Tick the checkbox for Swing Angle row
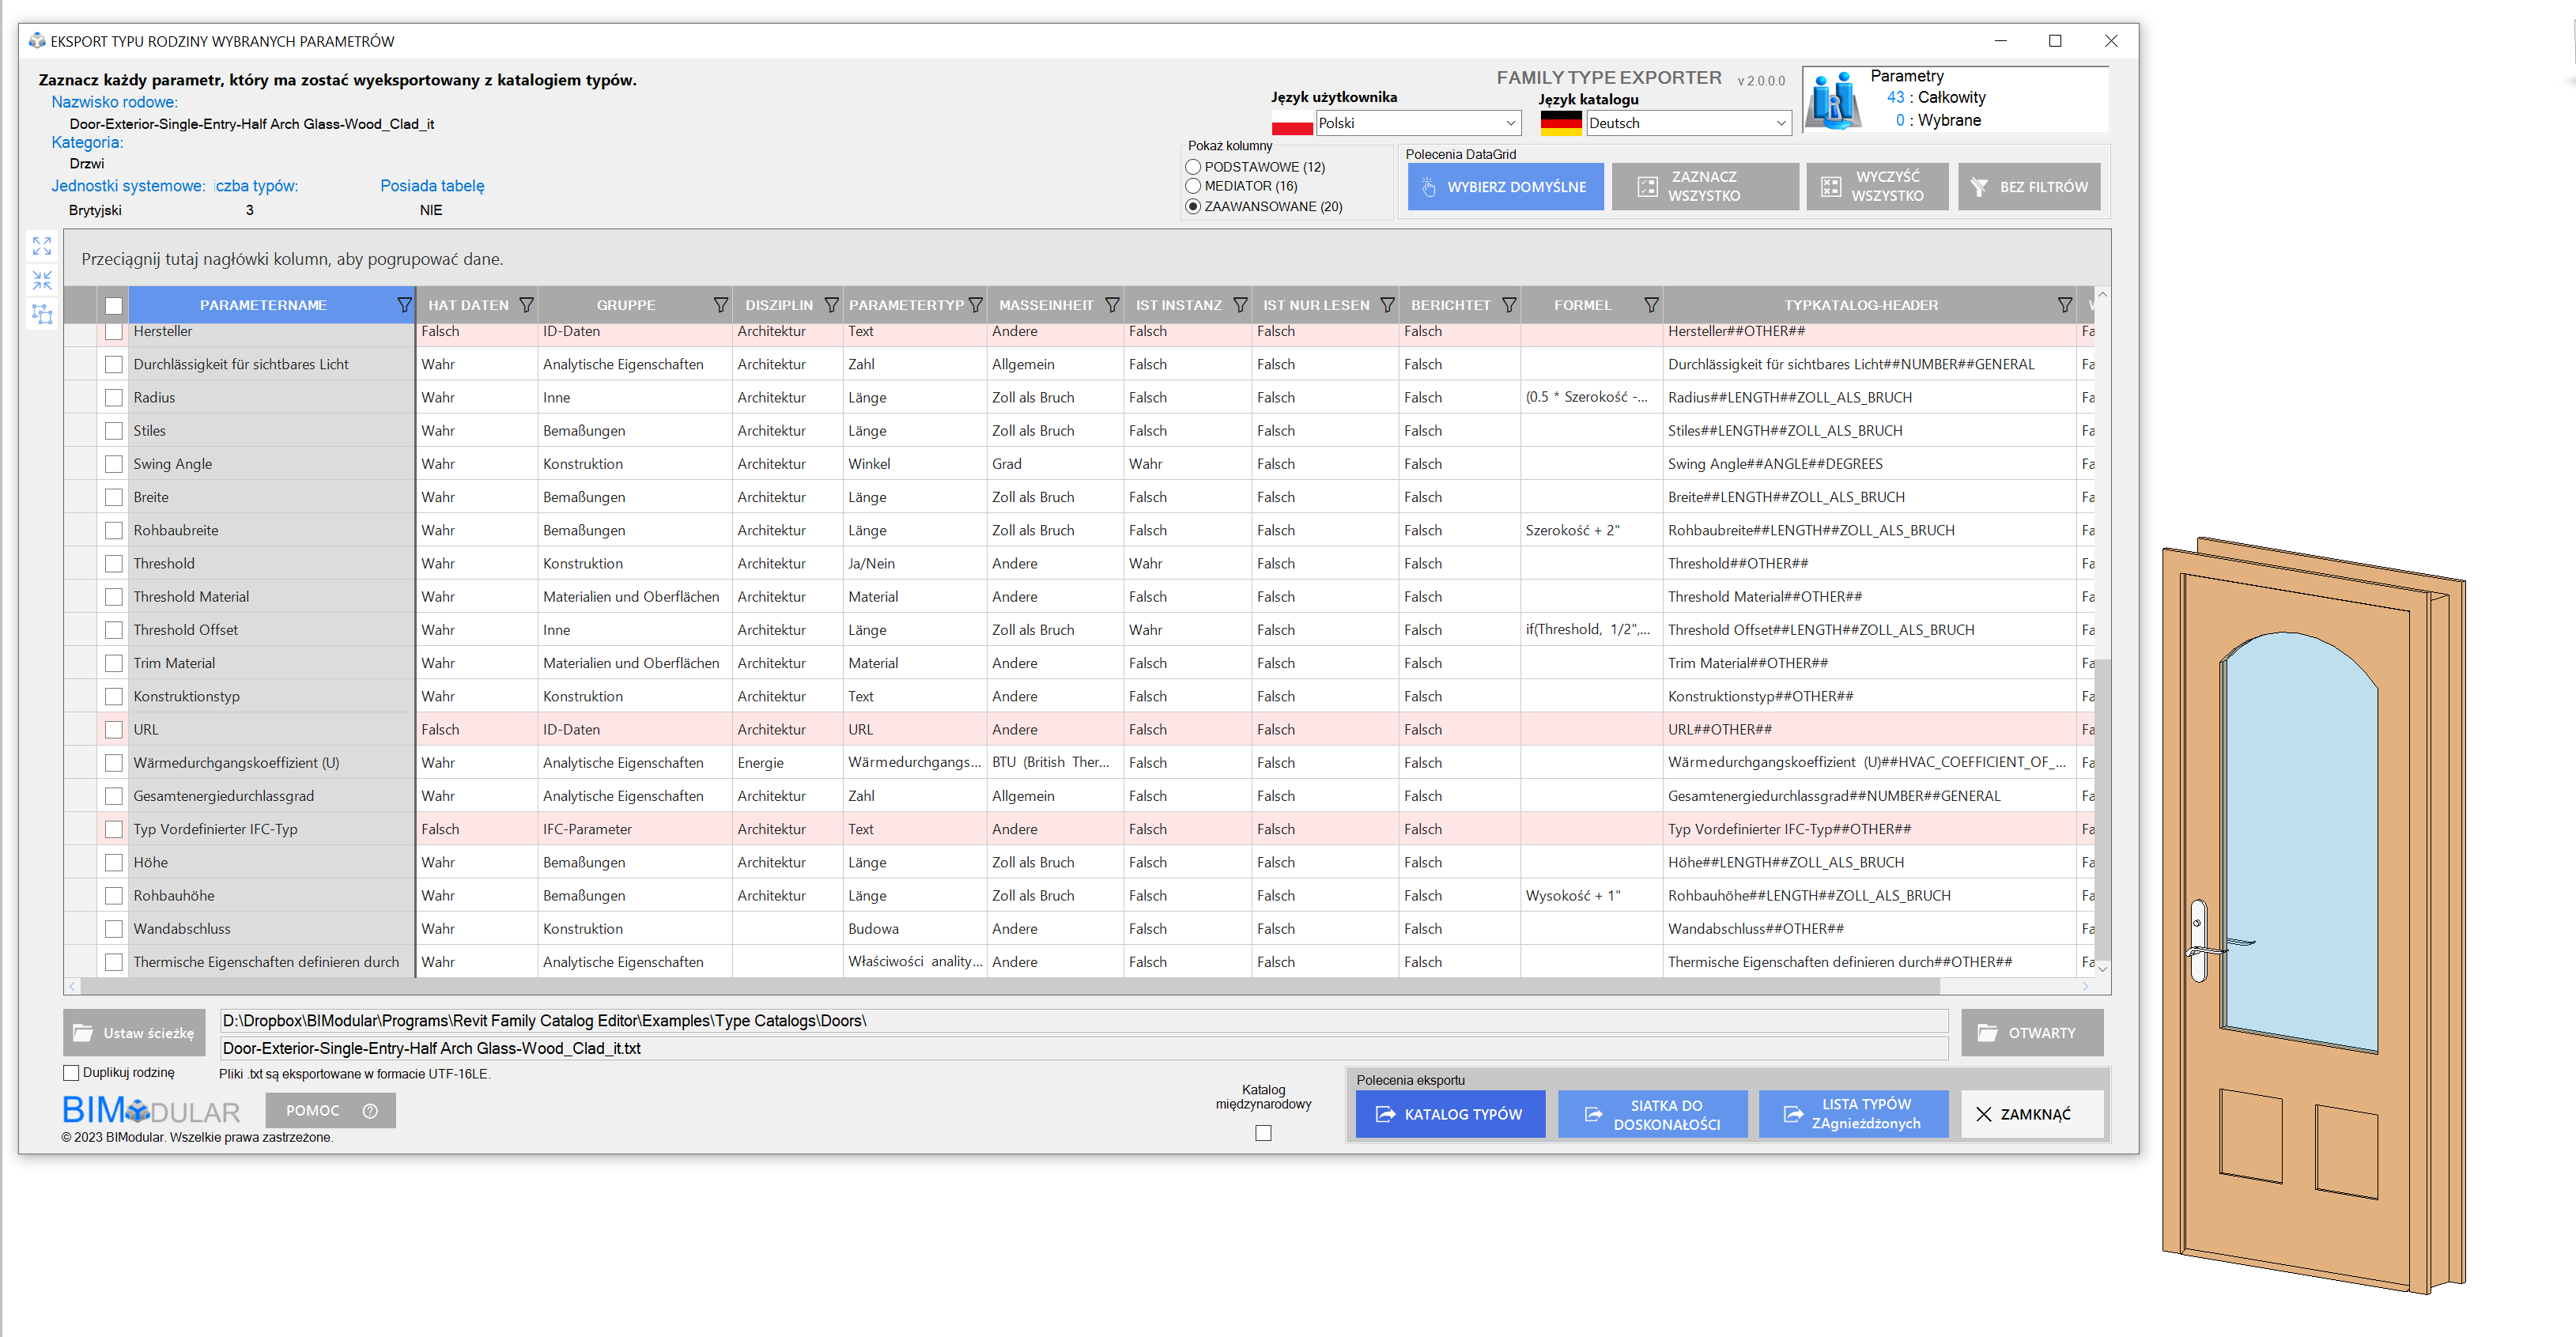The image size is (2576, 1337). [x=114, y=464]
